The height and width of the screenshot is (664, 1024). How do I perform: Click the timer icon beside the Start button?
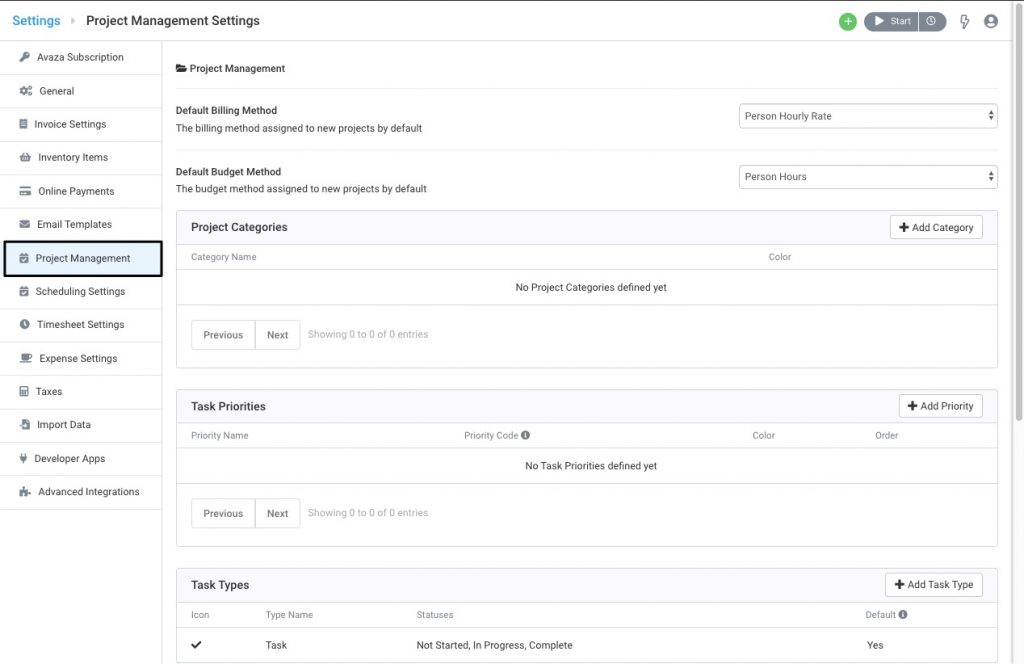[932, 21]
